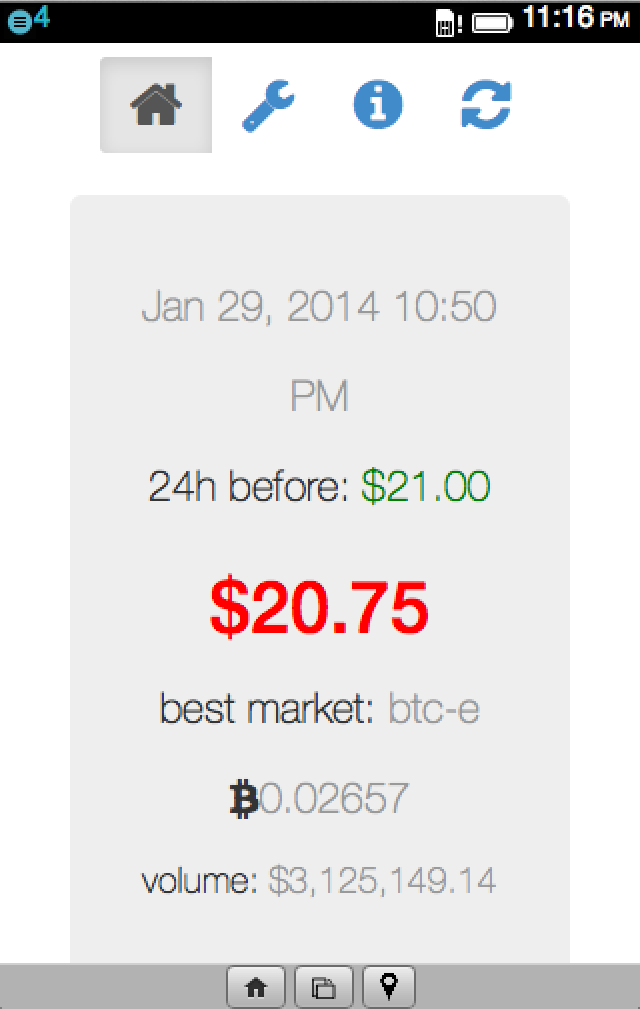640x1009 pixels.
Task: Tap the Jan 29, 2014 10:50 PM timestamp
Action: [x=319, y=350]
